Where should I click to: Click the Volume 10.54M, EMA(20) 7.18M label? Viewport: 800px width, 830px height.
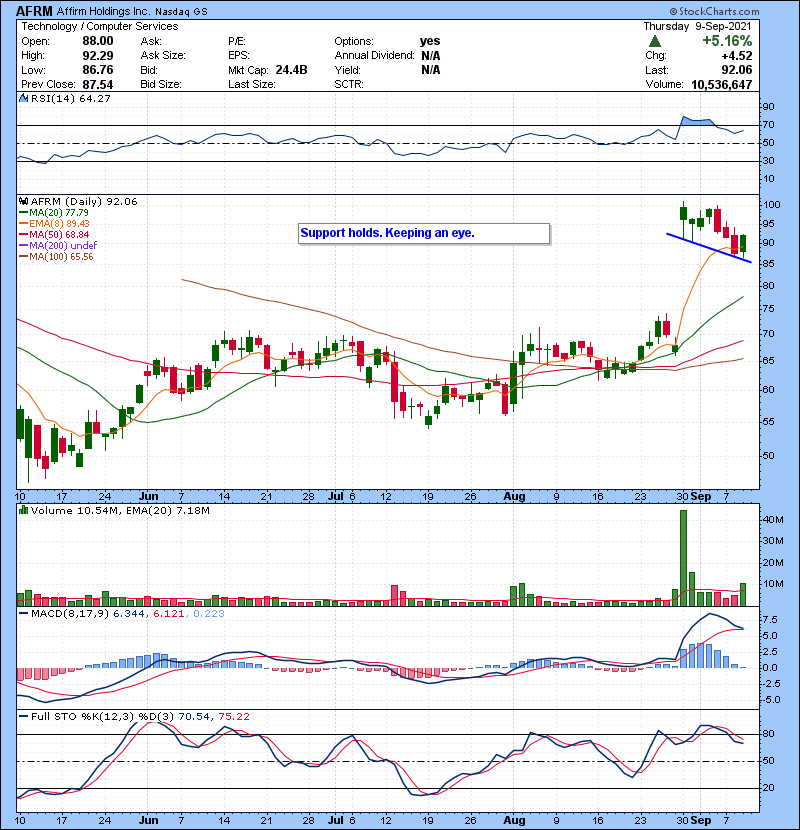[x=120, y=511]
